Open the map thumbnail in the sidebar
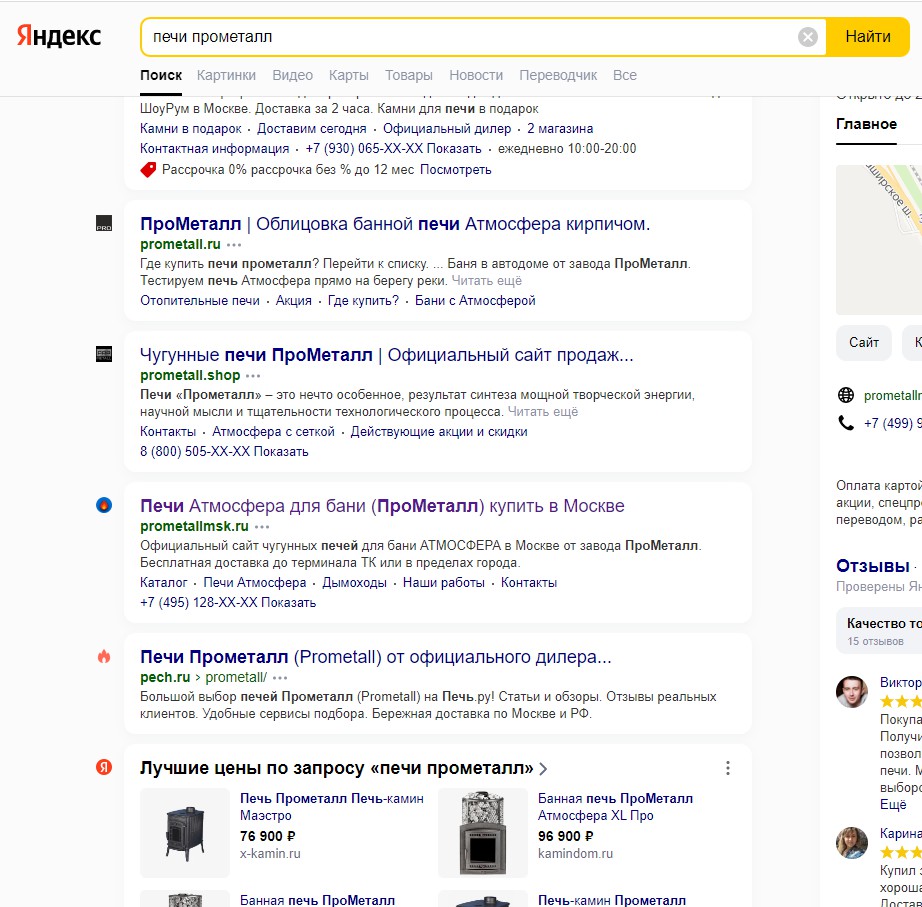Screen dimensions: 922x907 point(879,240)
